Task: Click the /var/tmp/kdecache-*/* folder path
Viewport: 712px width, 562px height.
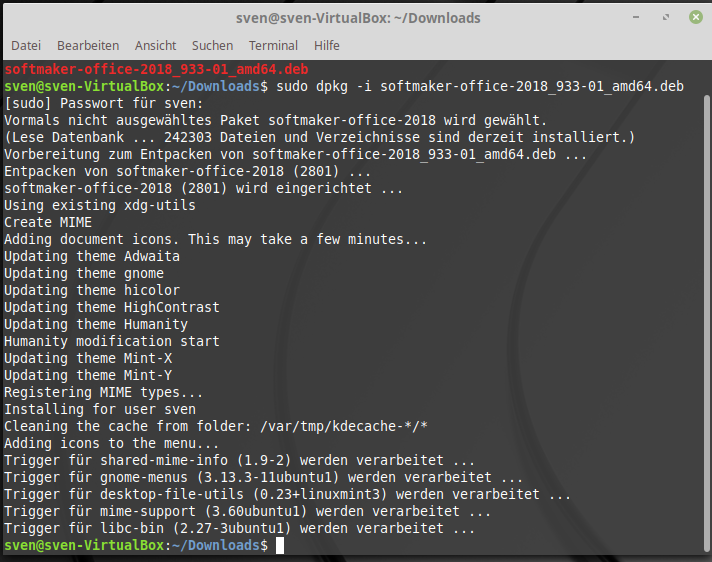Action: [344, 427]
